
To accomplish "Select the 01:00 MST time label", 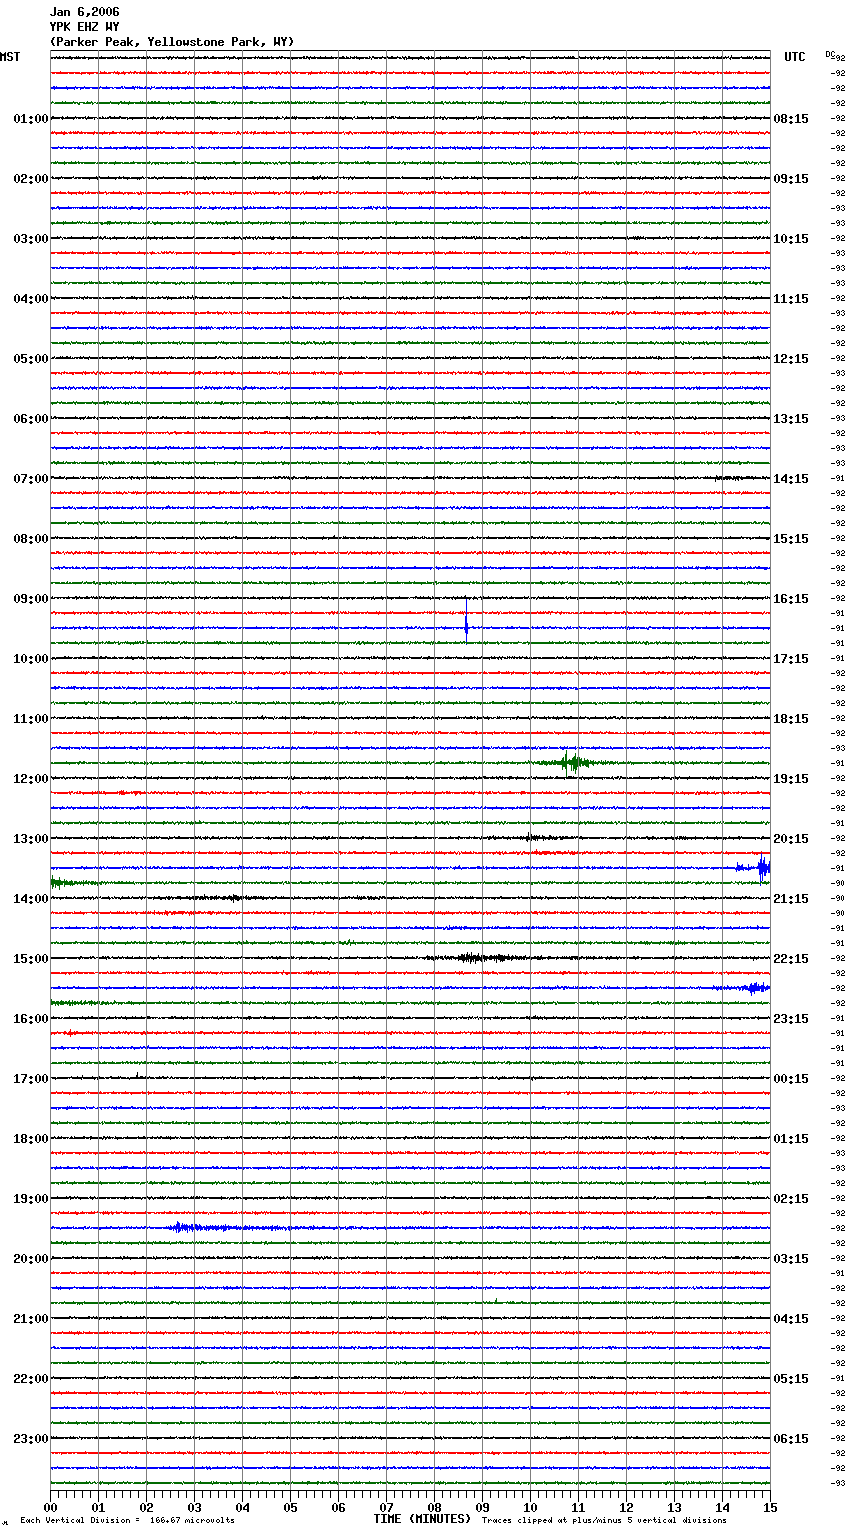I will pyautogui.click(x=31, y=119).
